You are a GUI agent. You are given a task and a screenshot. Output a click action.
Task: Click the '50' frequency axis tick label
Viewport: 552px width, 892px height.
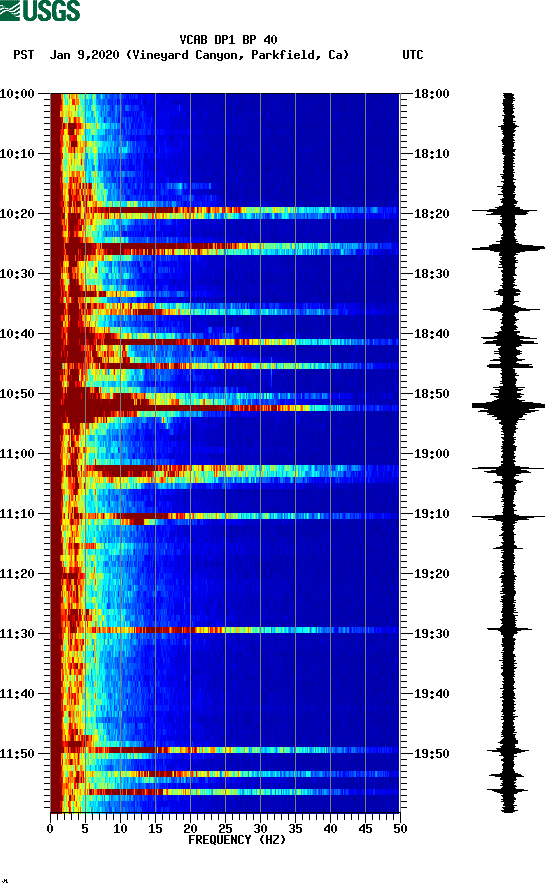point(400,828)
